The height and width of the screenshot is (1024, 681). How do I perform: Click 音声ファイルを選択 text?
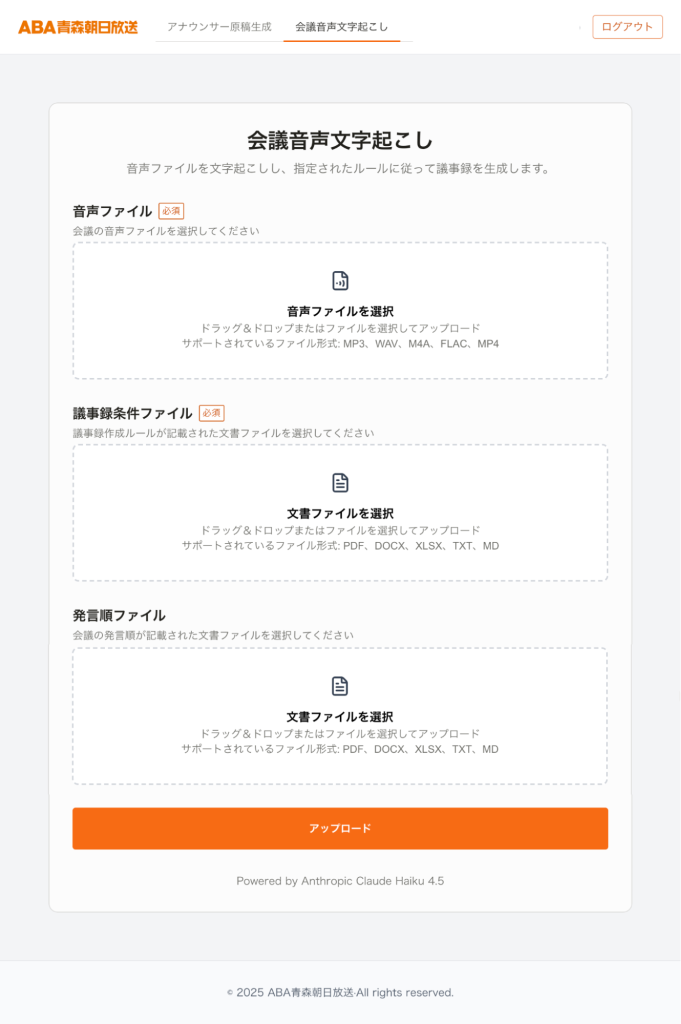point(340,311)
